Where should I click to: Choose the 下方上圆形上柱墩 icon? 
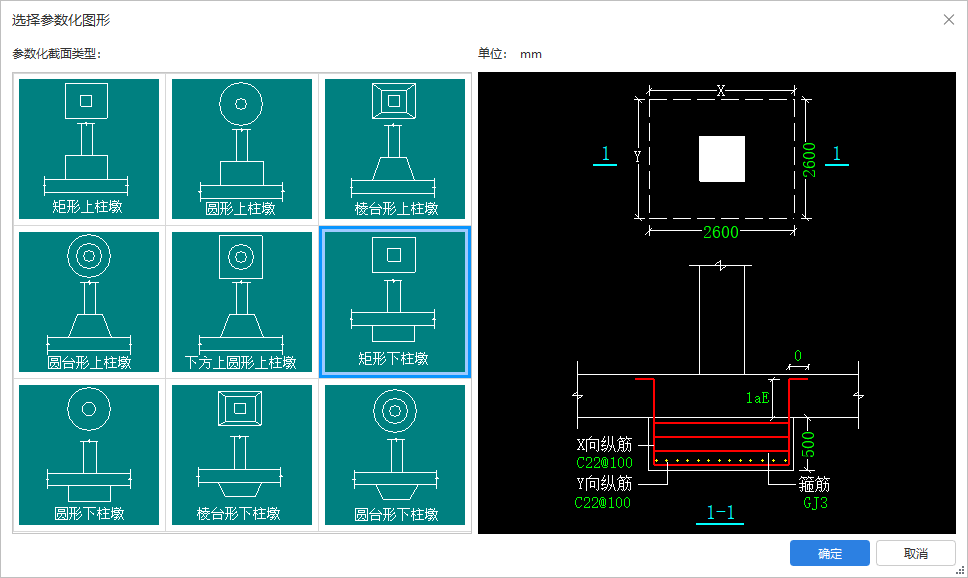[242, 302]
